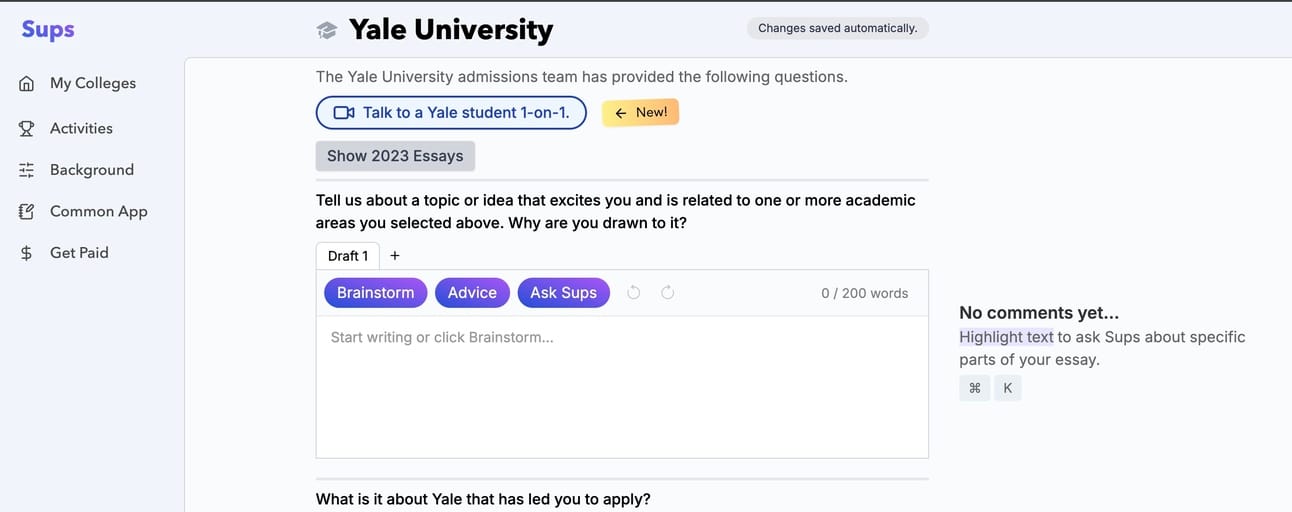1292x512 pixels.
Task: Click the undo arrow icon in editor
Action: click(633, 292)
